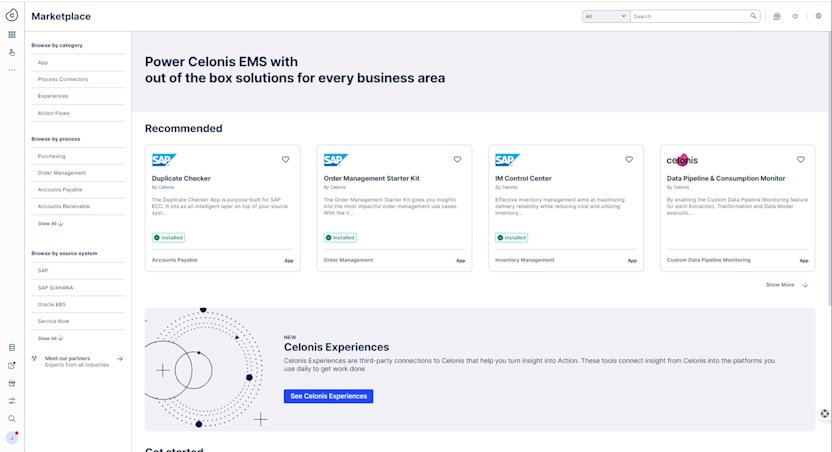Viewport: 832px width, 452px height.
Task: Click the SAP logo on the Duplicate Checker card
Action: click(164, 160)
